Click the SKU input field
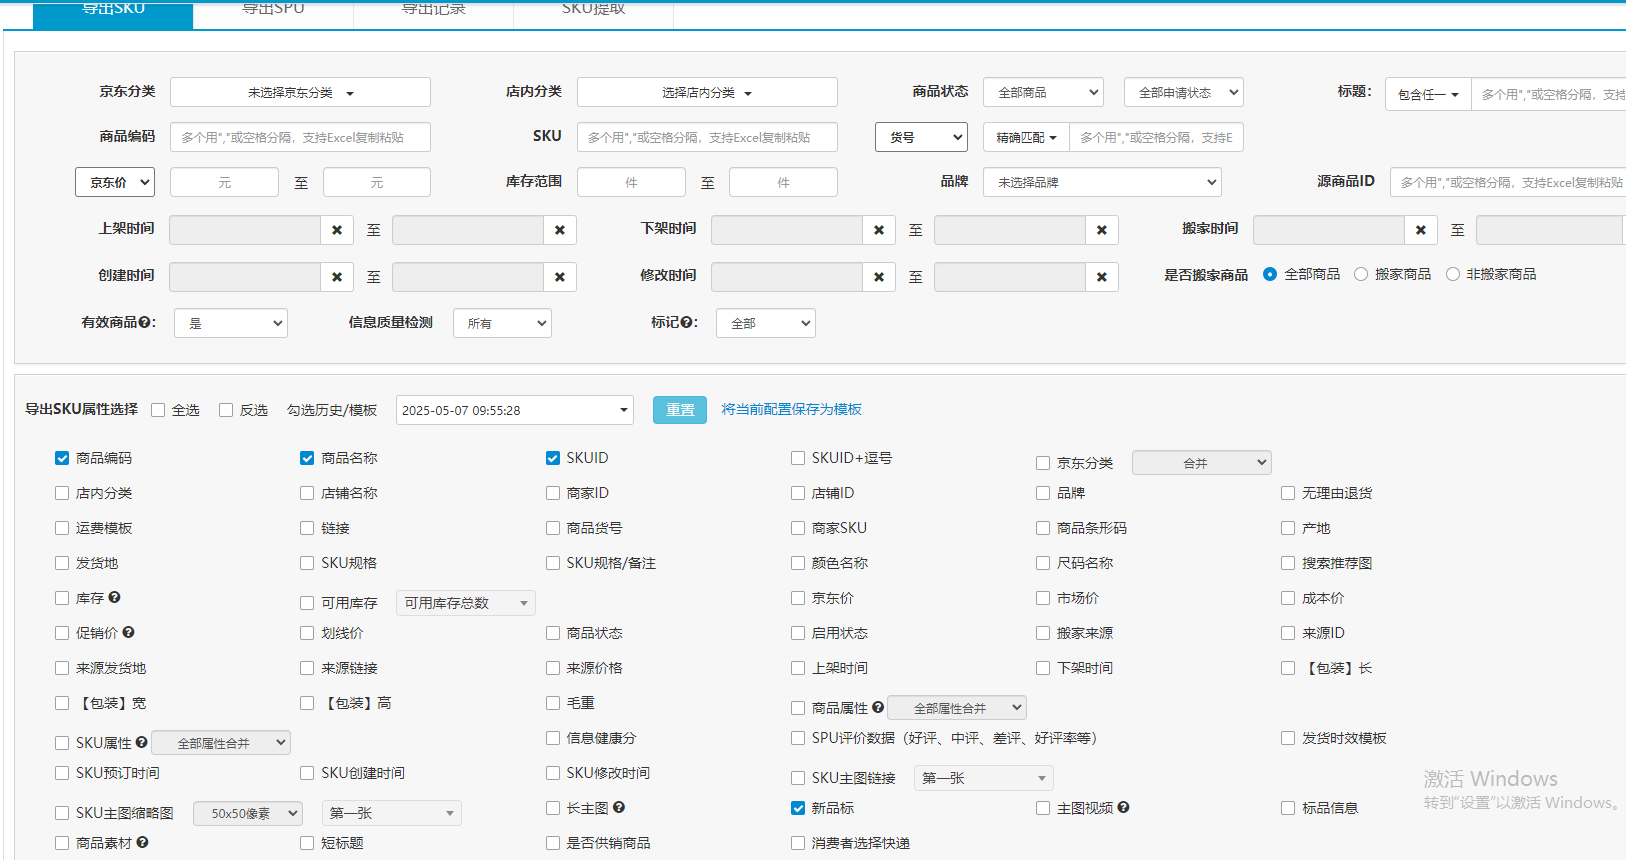Viewport: 1626px width, 860px height. 707,137
